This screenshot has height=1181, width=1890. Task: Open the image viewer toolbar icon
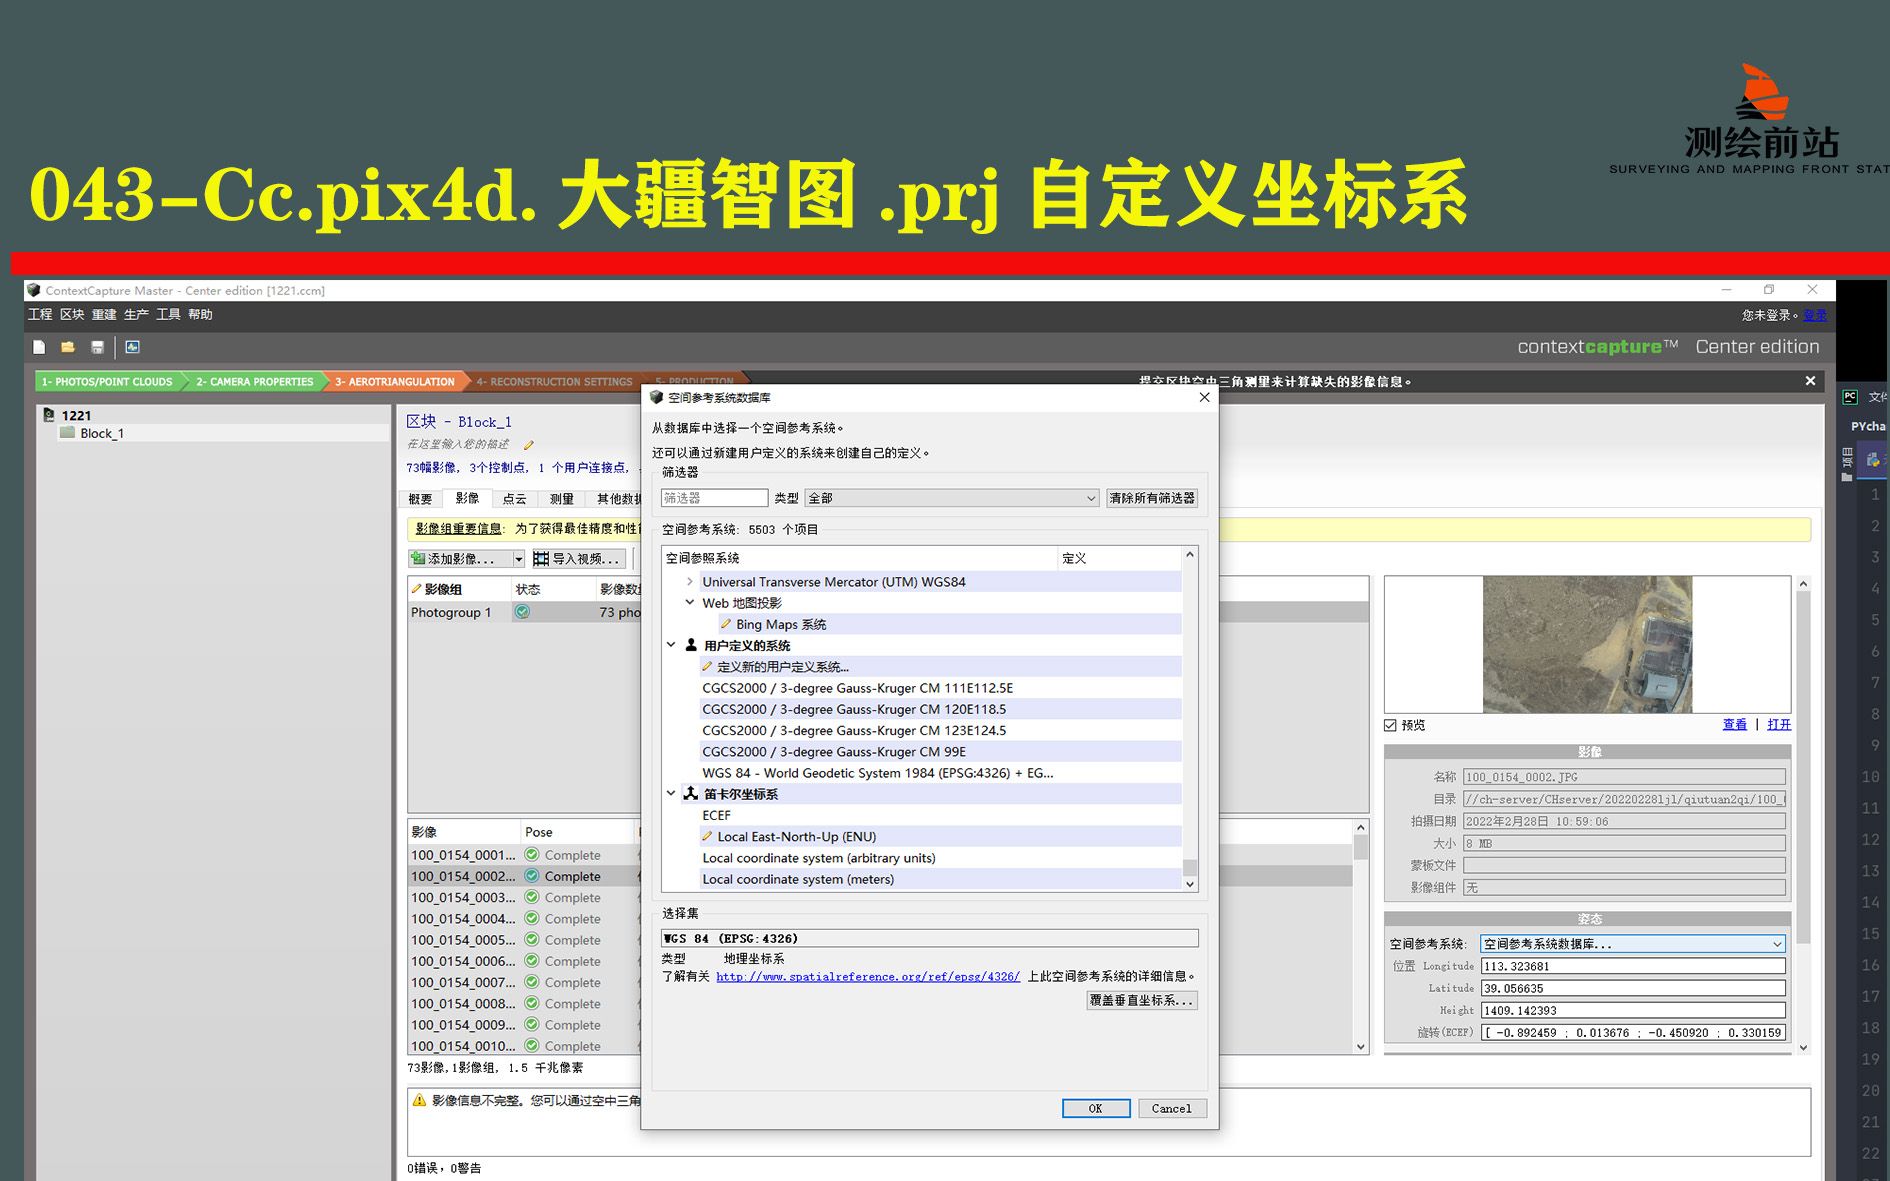pos(132,347)
